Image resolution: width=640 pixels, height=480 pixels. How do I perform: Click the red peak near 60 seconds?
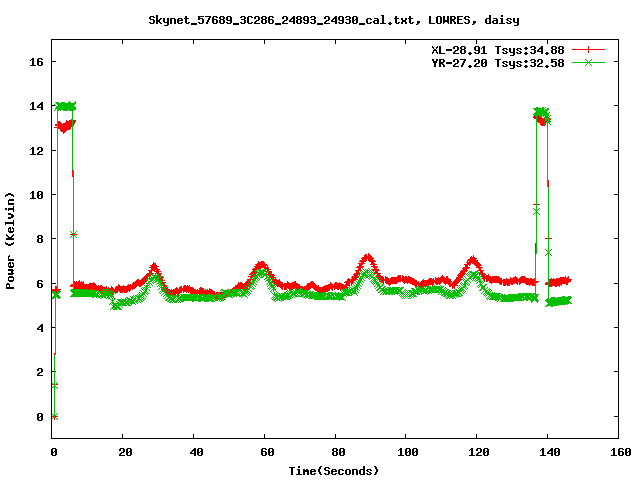pos(262,265)
